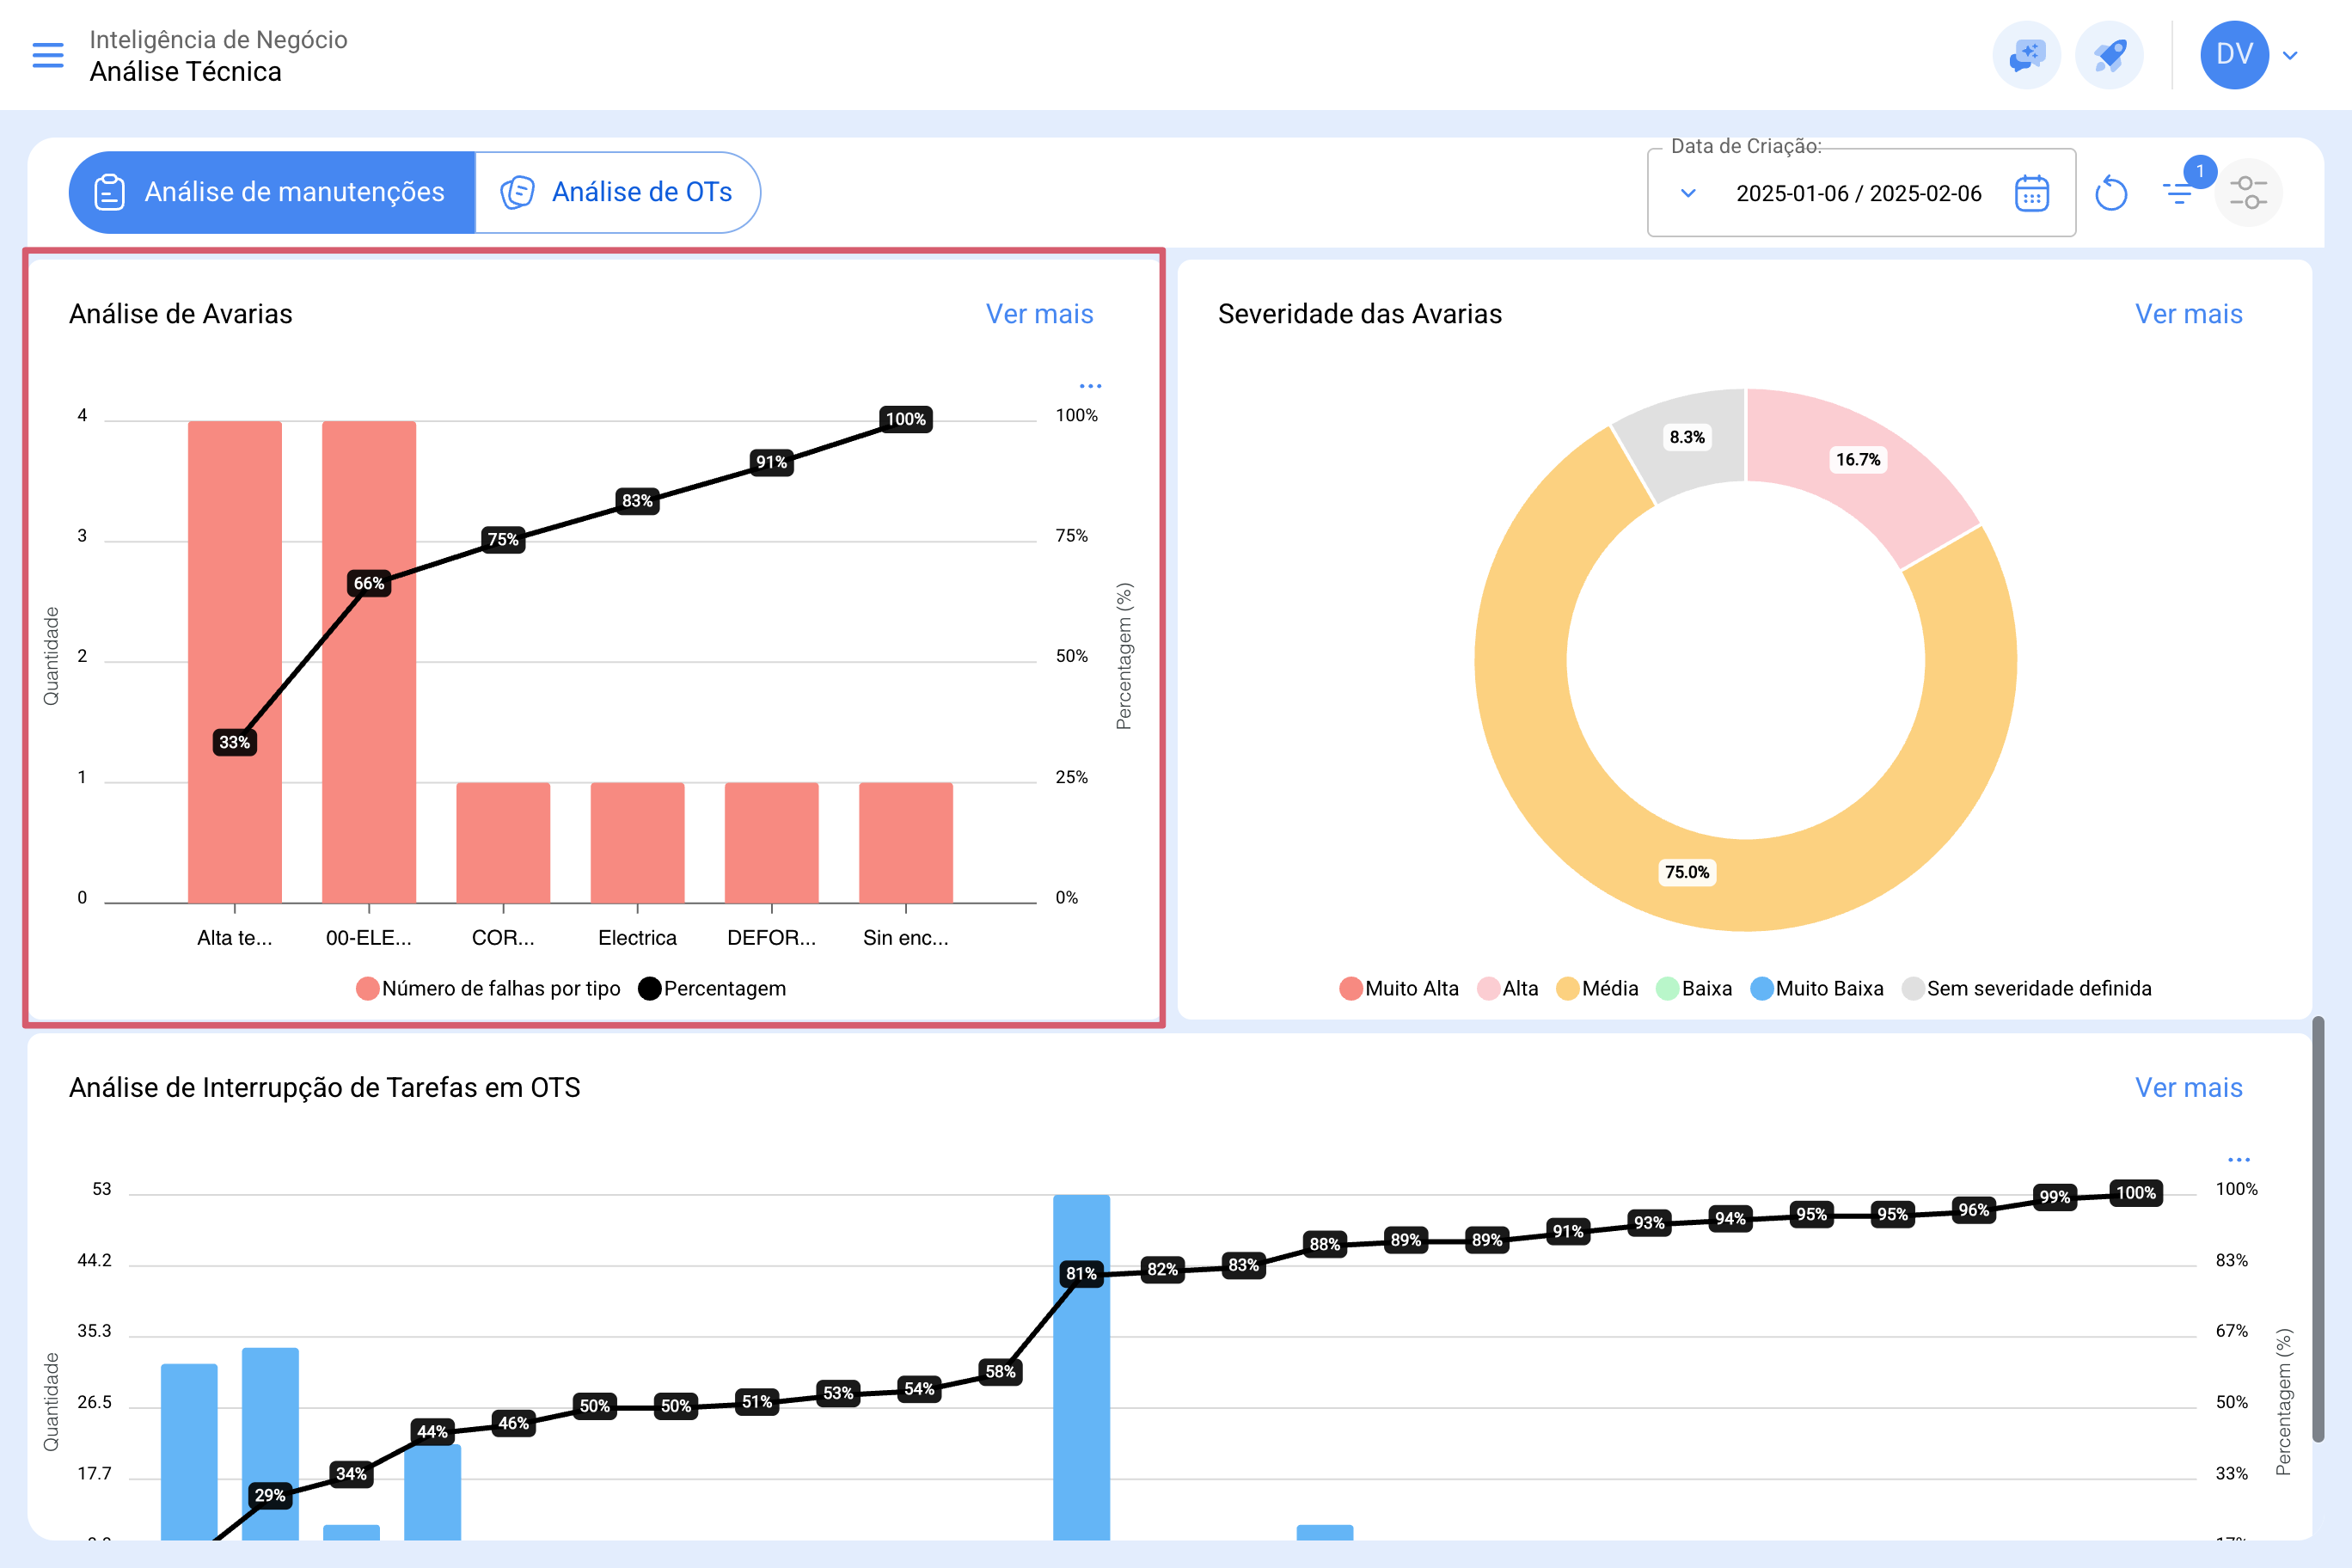Click the refresh reset icon

(2110, 193)
